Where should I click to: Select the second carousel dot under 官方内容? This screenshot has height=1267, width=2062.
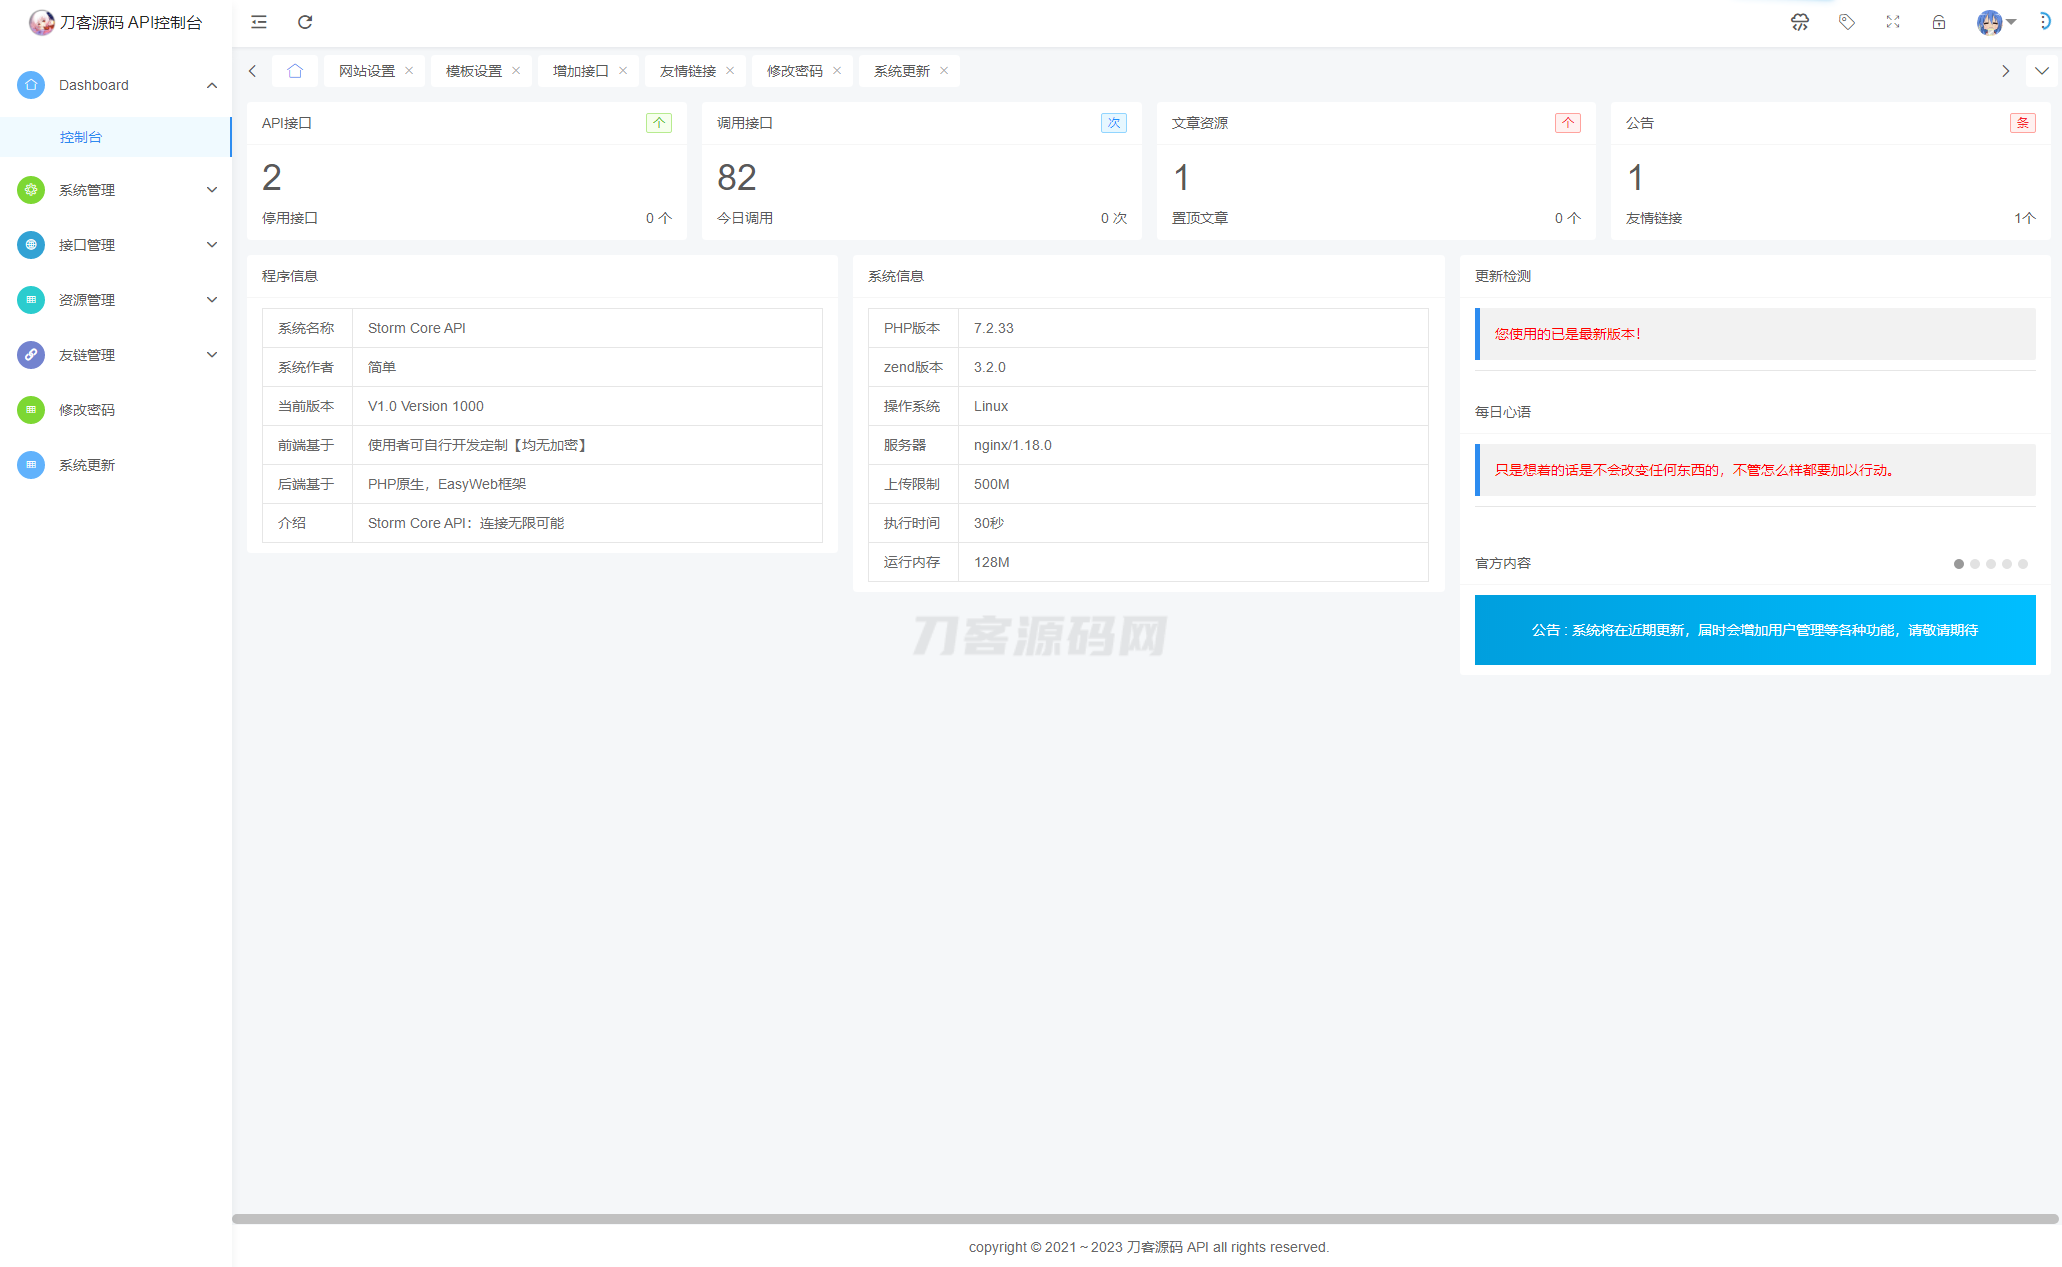tap(1975, 564)
